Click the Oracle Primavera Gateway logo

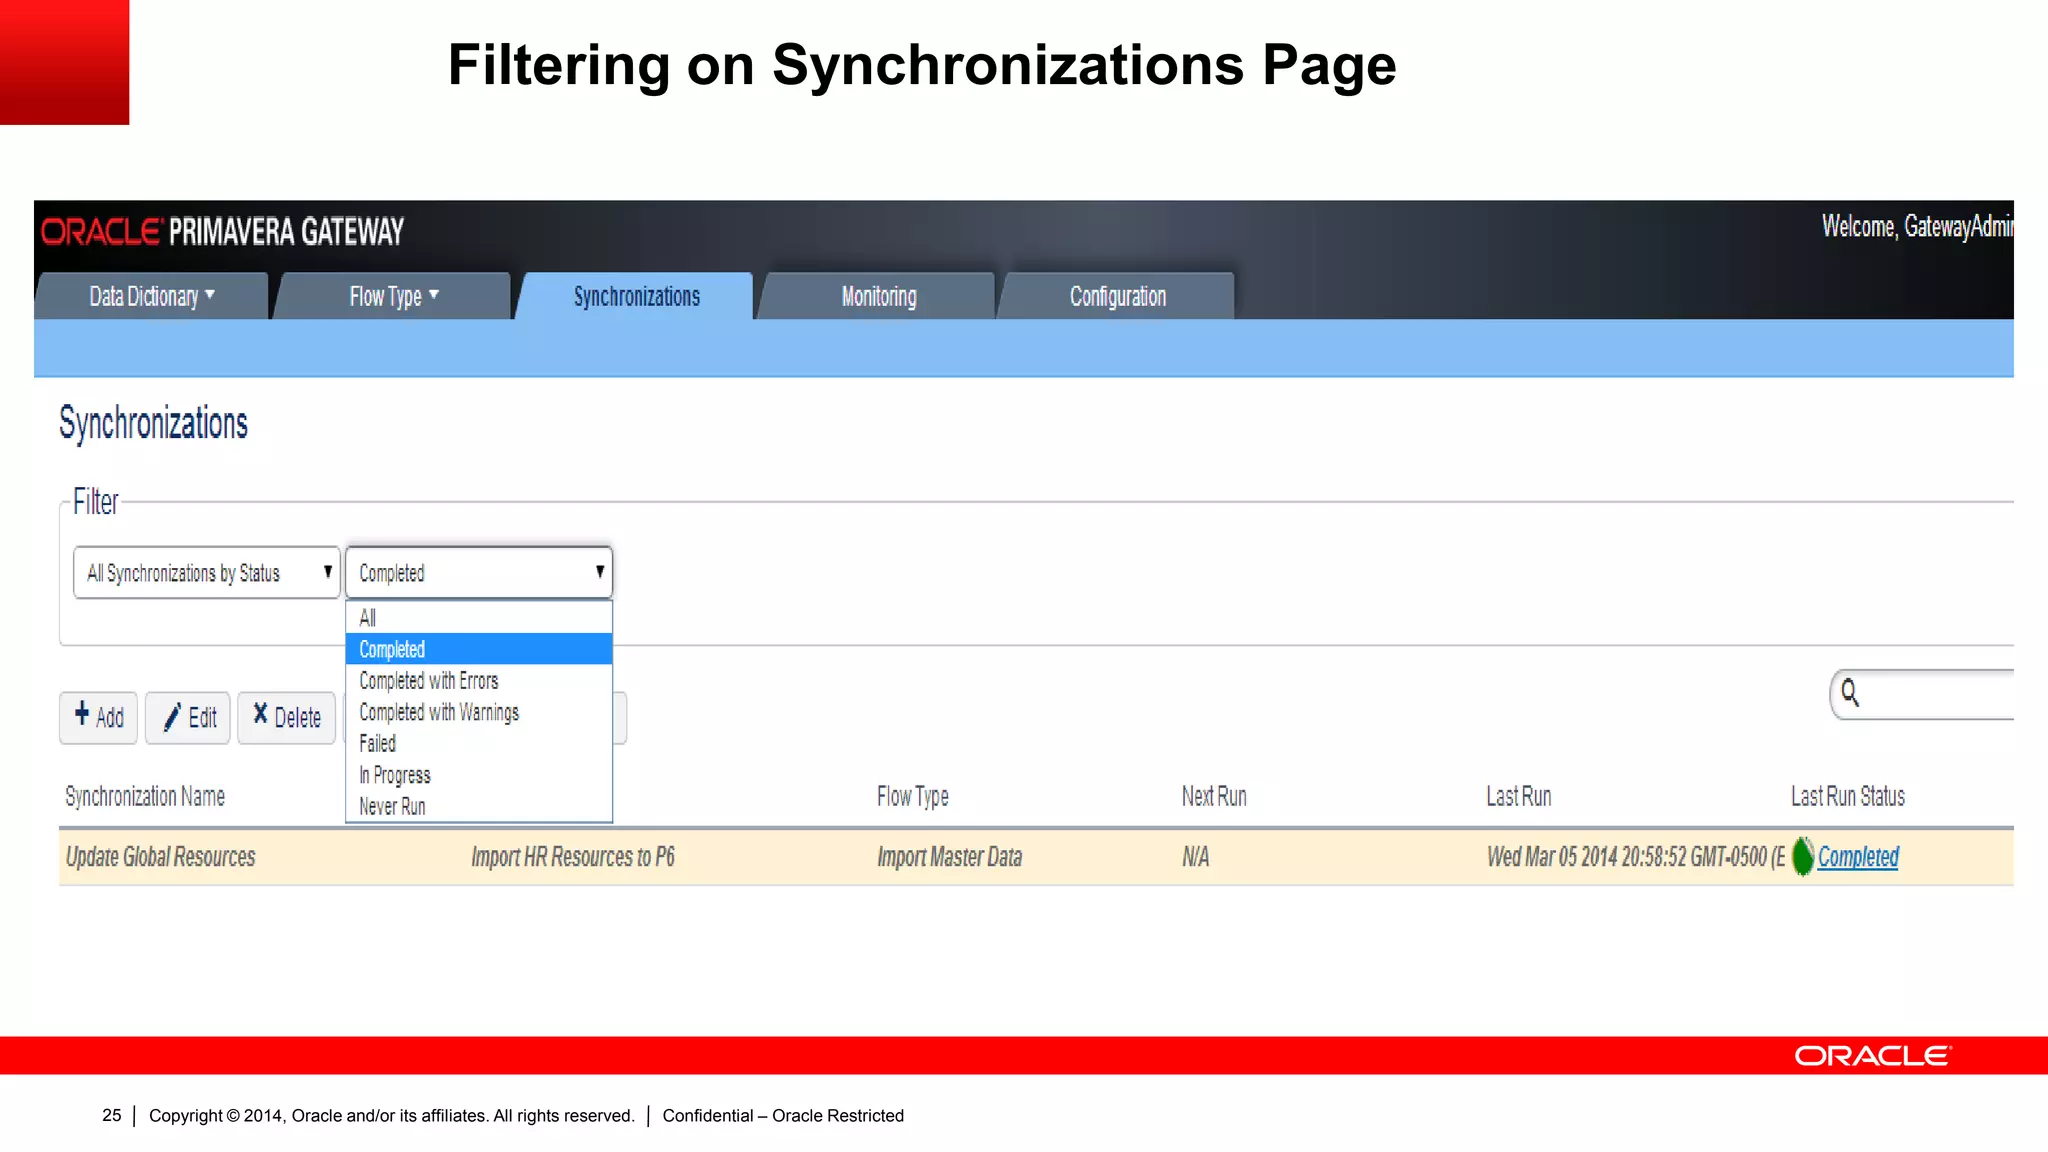(222, 231)
